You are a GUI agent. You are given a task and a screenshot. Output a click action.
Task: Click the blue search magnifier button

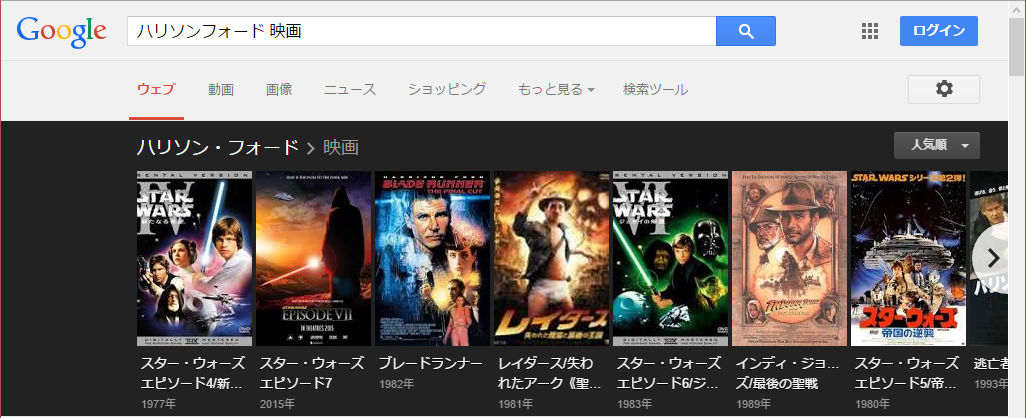click(x=745, y=31)
